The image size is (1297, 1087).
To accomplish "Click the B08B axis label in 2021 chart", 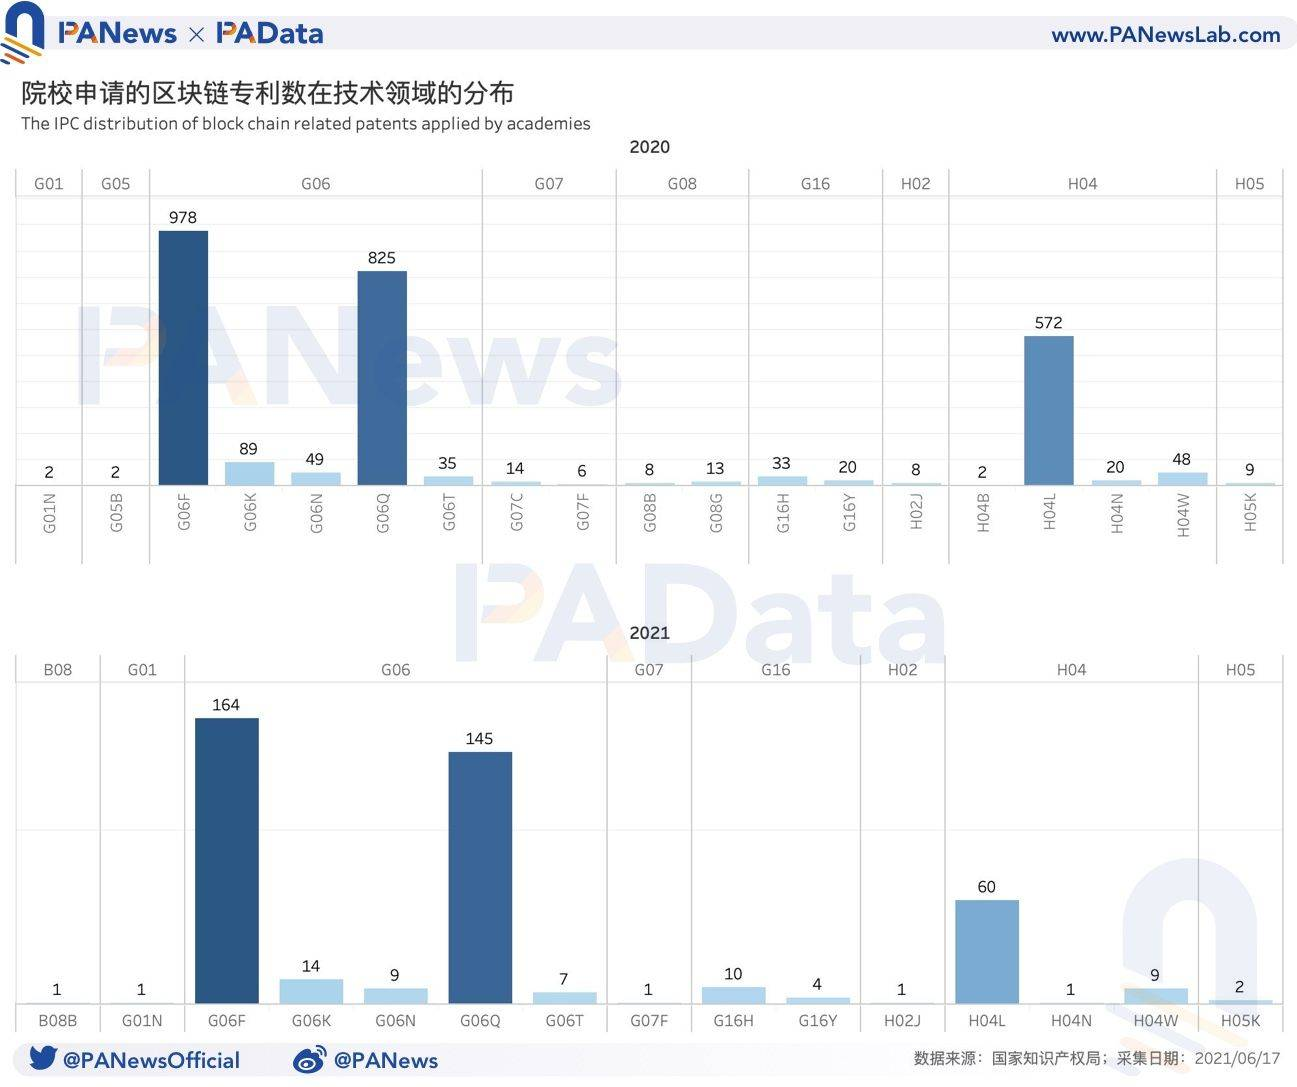I will pos(58,1020).
